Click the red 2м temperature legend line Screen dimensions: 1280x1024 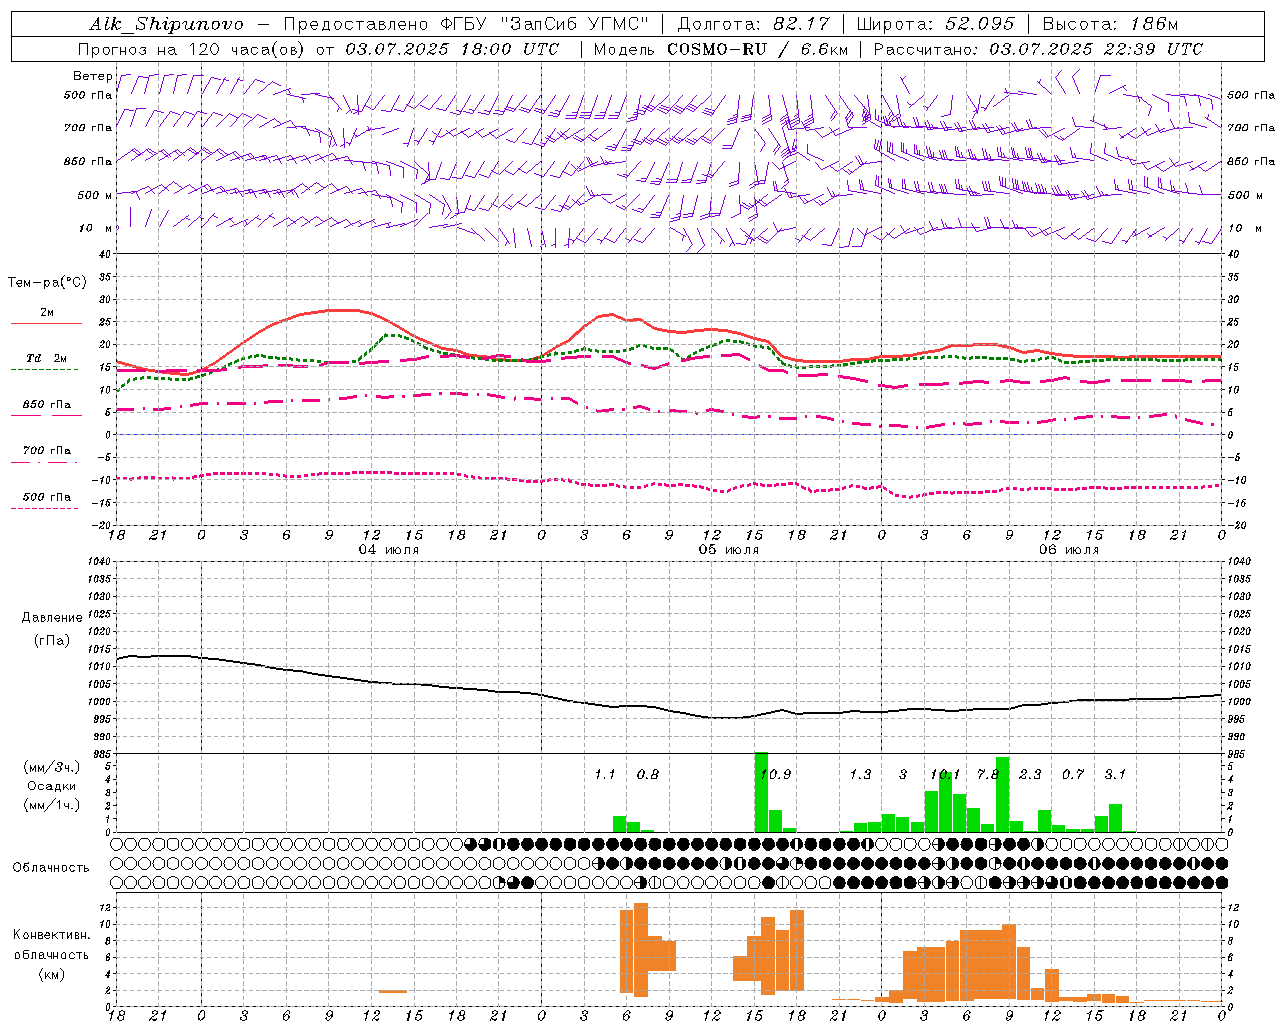[x=46, y=323]
